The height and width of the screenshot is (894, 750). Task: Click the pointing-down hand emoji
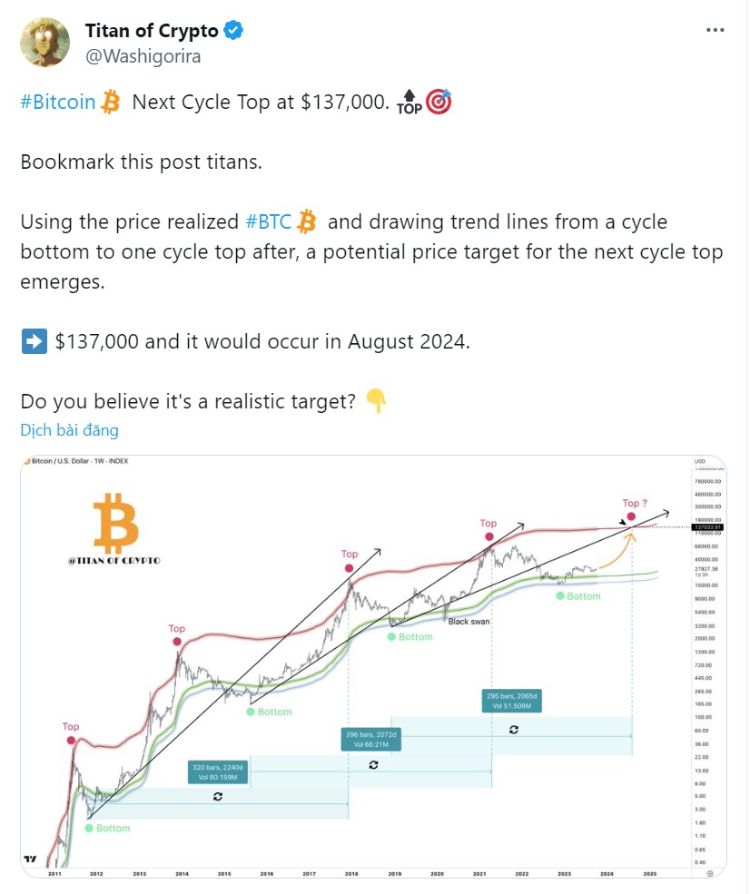pyautogui.click(x=376, y=402)
